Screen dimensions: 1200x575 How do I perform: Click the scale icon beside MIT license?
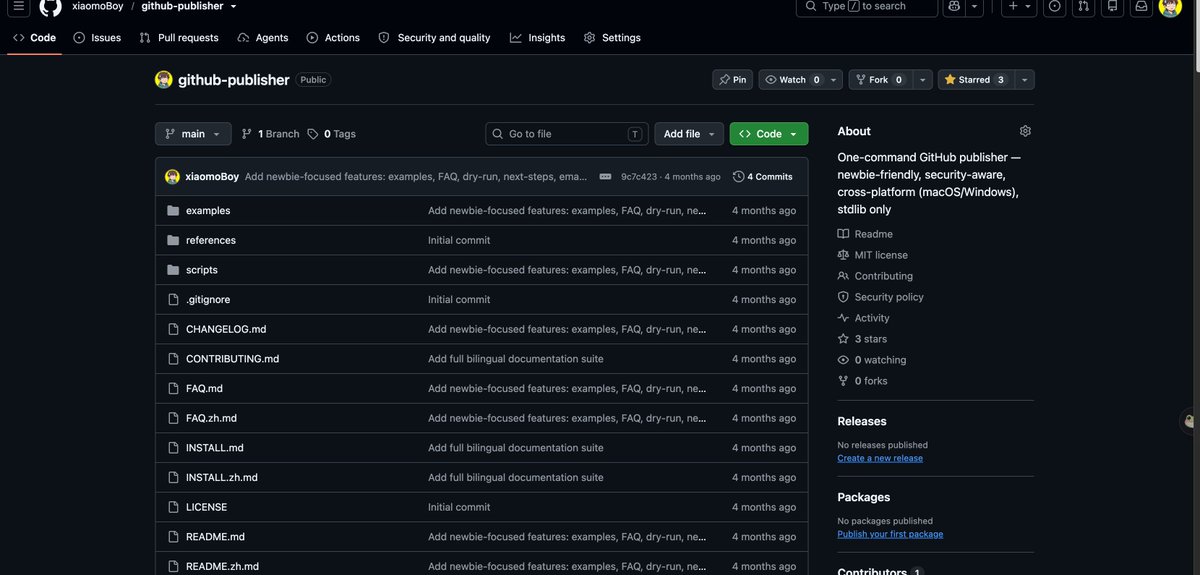[843, 255]
